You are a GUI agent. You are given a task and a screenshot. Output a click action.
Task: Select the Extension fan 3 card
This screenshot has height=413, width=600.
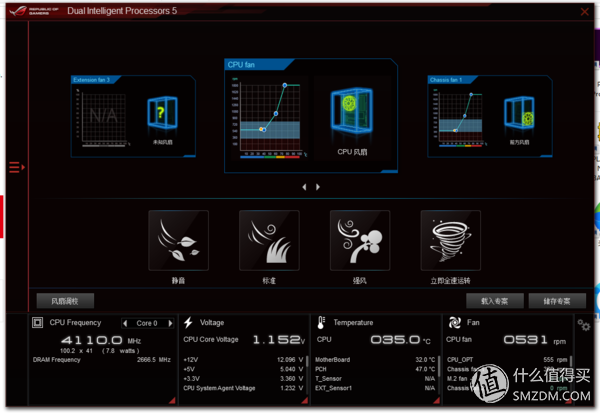133,116
